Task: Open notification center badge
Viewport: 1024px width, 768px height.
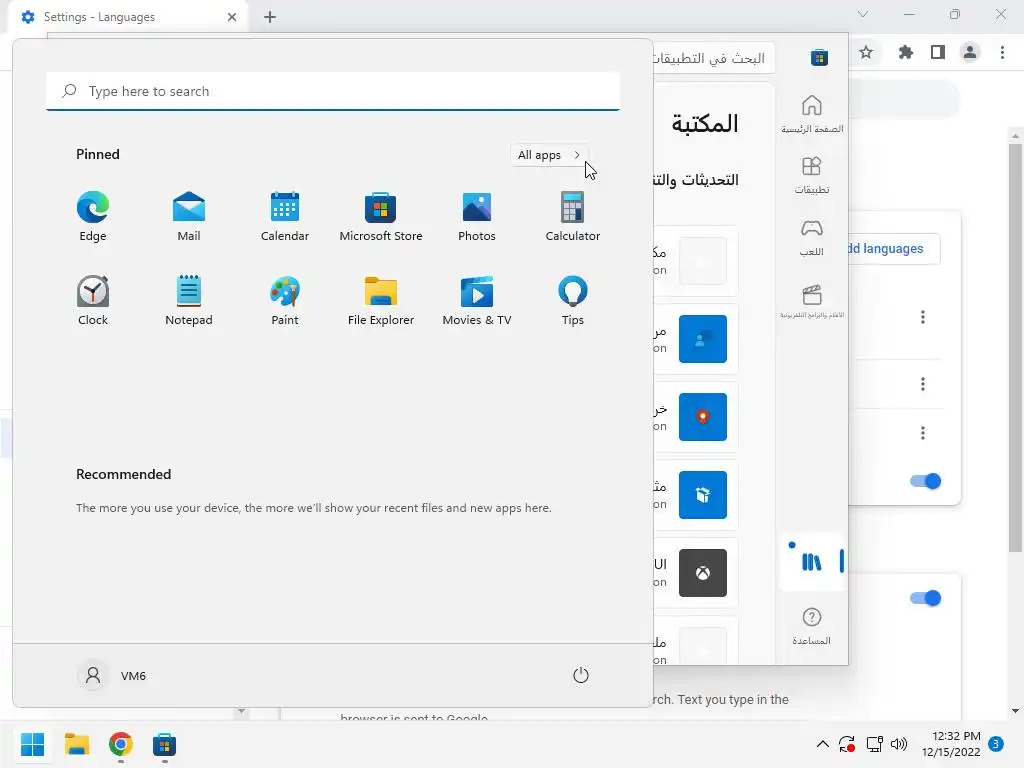Action: (x=996, y=744)
